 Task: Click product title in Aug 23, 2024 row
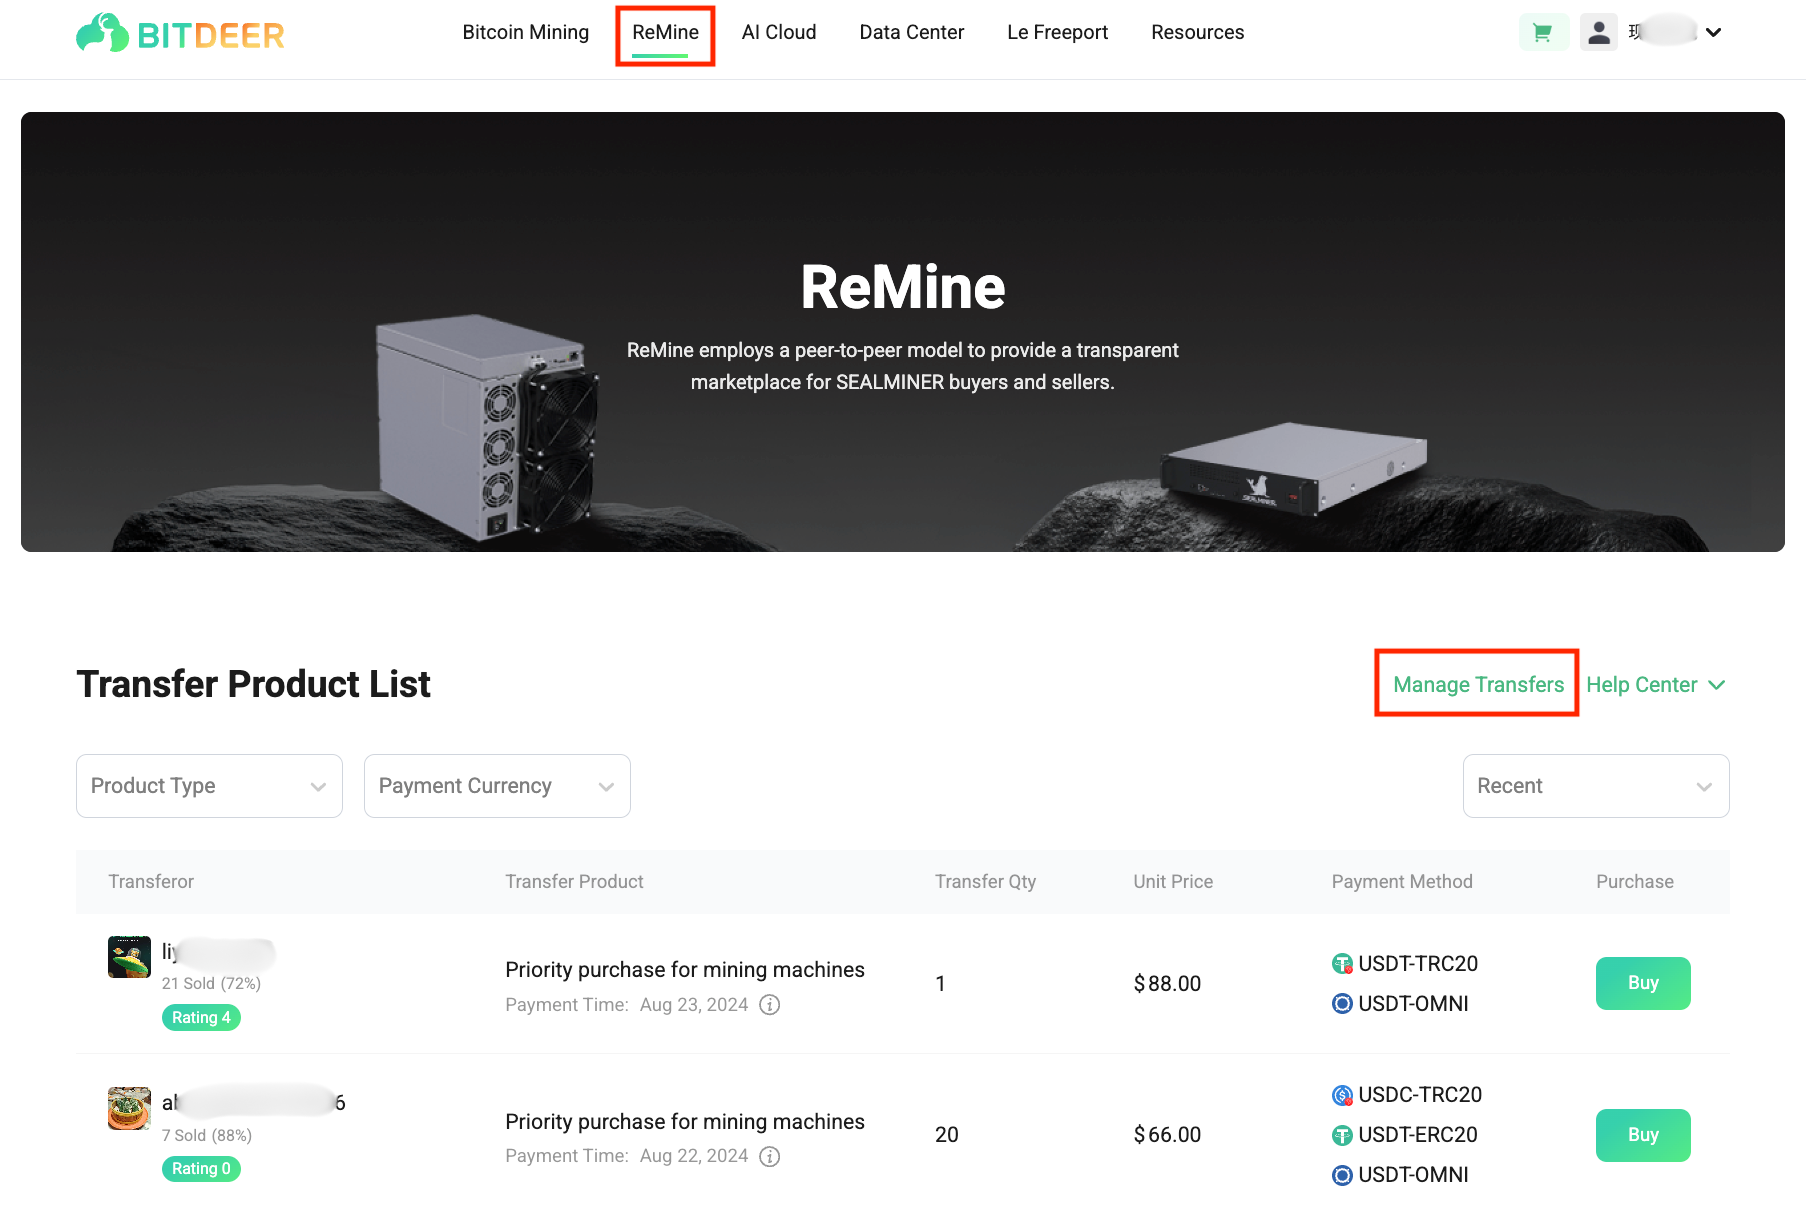pos(685,970)
